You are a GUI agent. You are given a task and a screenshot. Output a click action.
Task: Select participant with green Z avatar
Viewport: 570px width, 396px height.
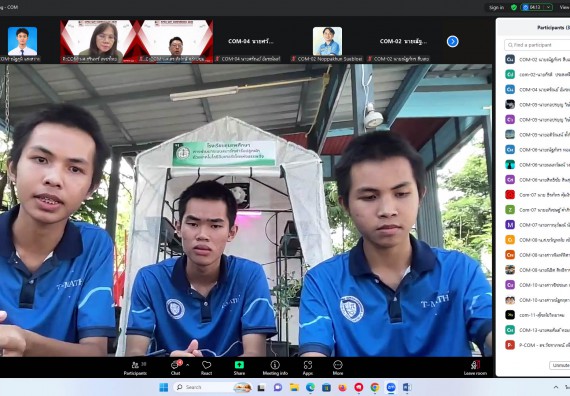pyautogui.click(x=537, y=210)
